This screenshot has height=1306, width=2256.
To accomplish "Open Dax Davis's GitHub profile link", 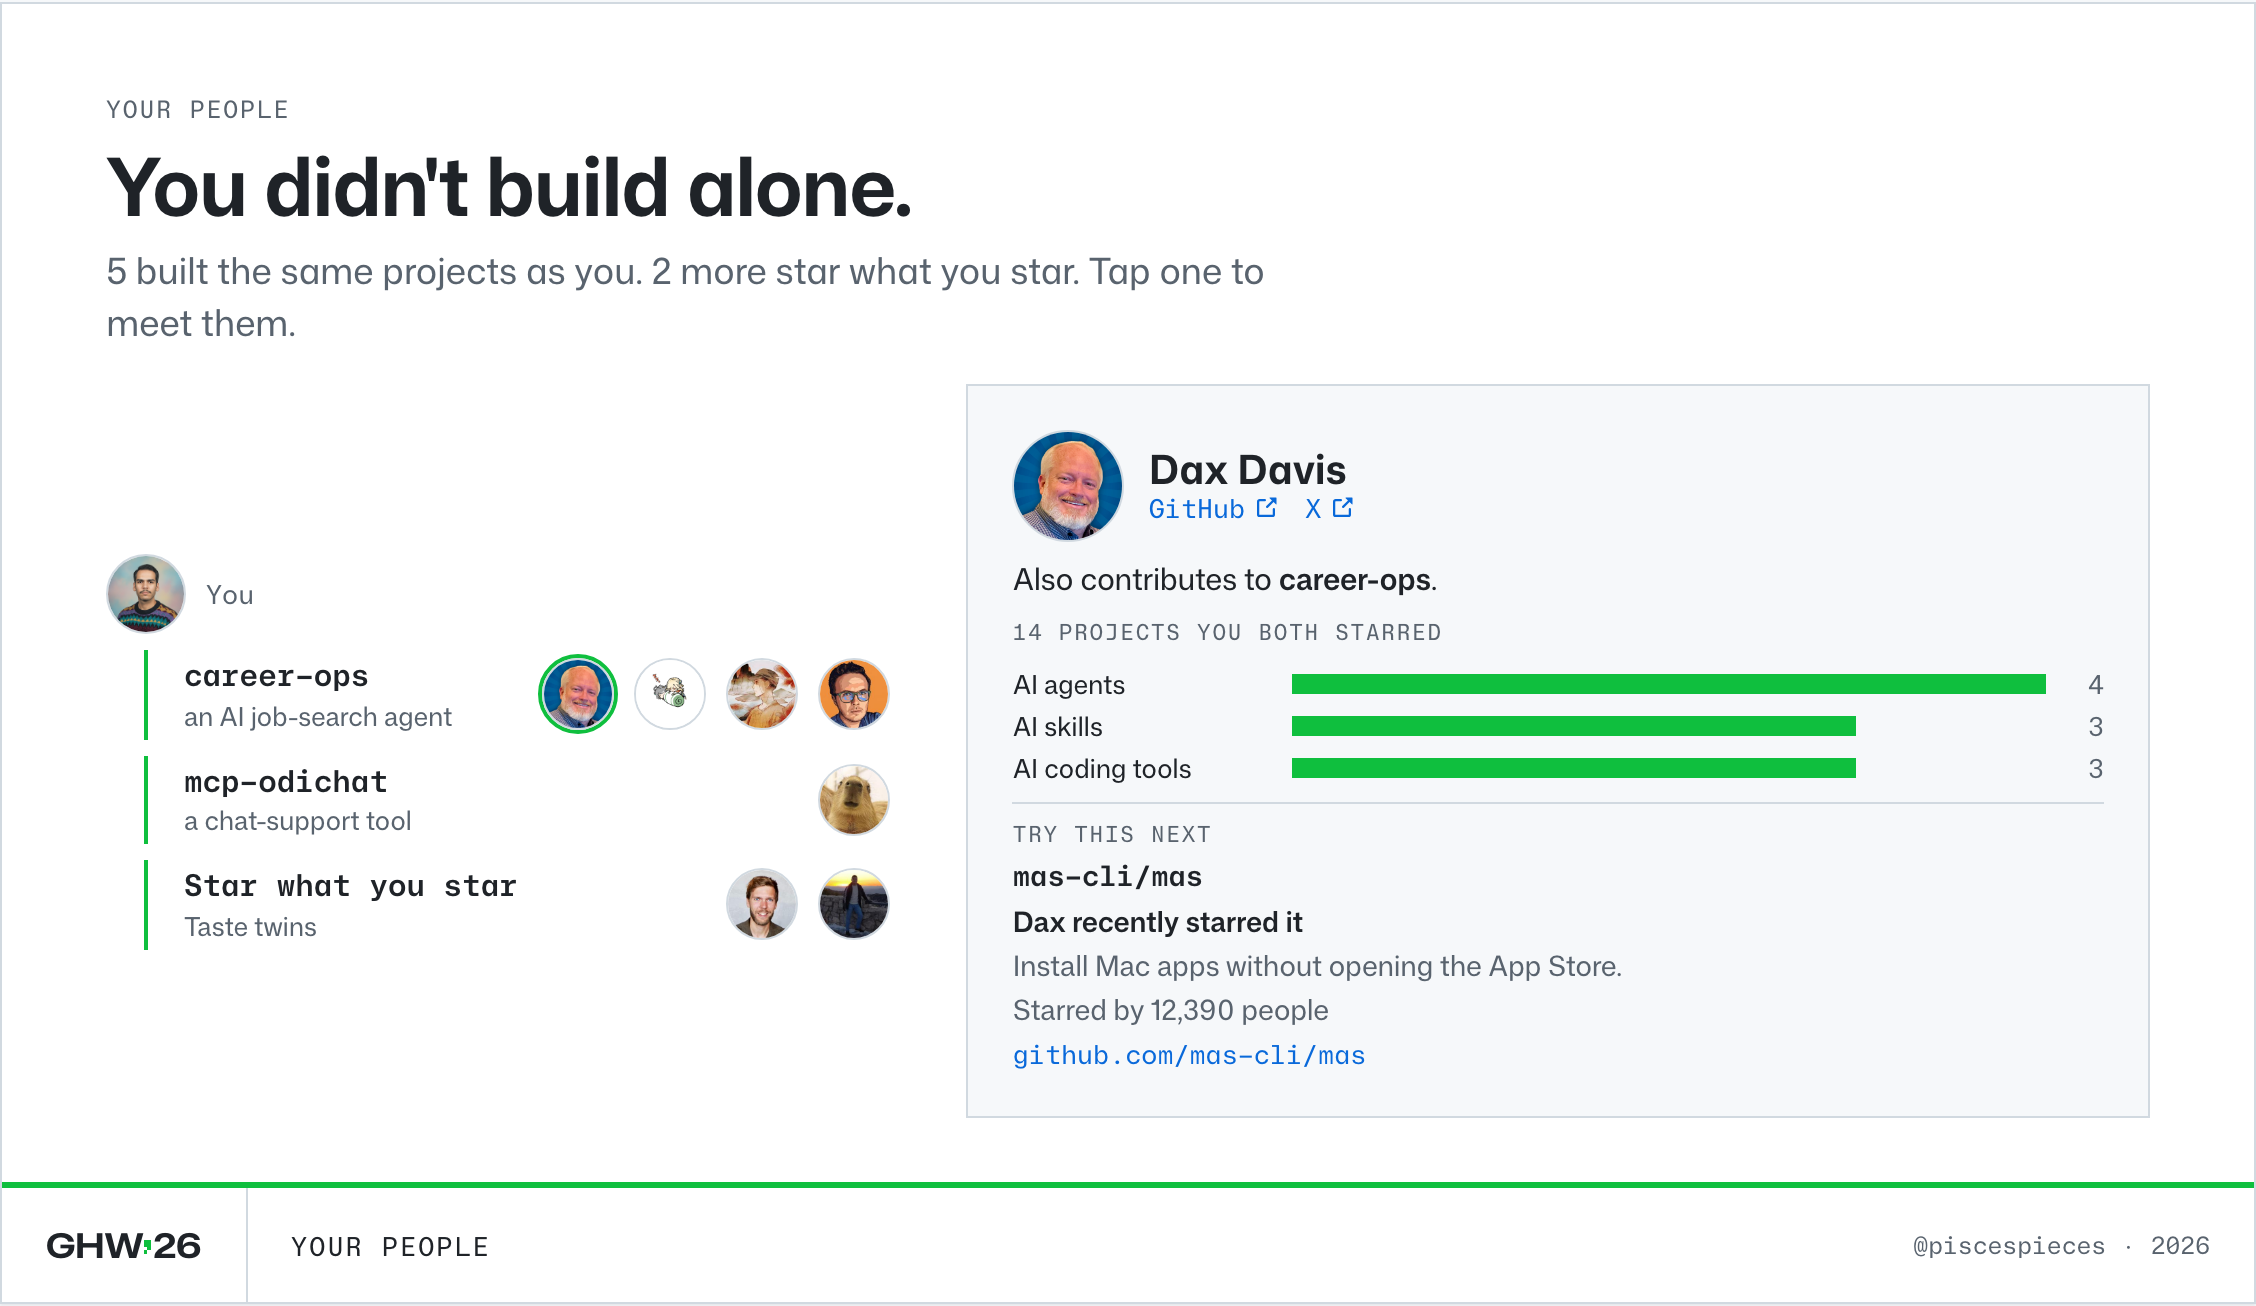I will (x=1196, y=509).
